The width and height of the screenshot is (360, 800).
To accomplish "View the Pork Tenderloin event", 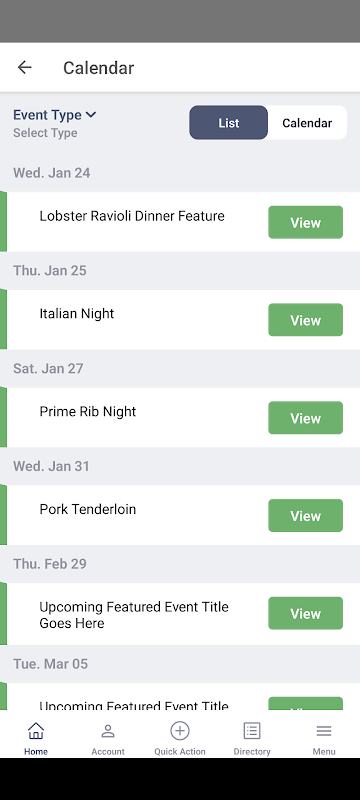I will point(305,515).
